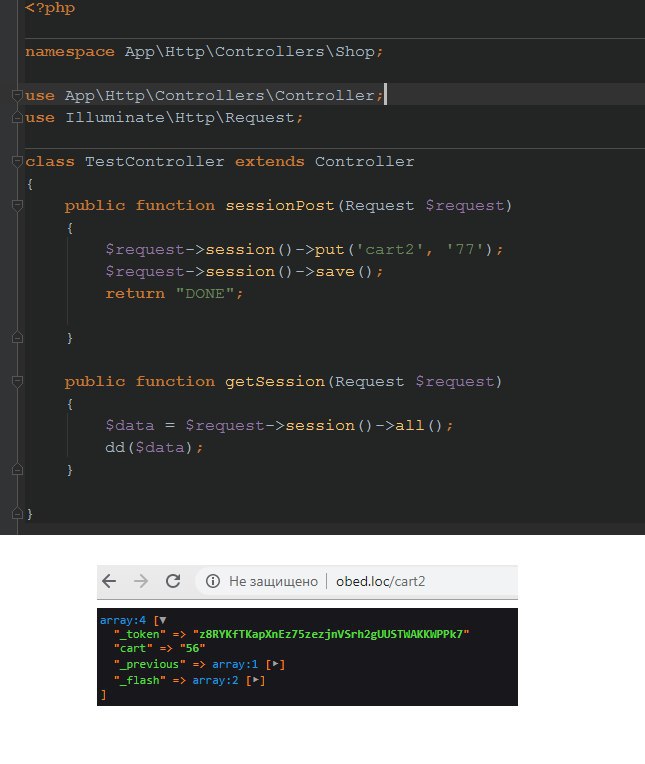
Task: Click the class closing brace fold marker
Action: click(x=17, y=513)
